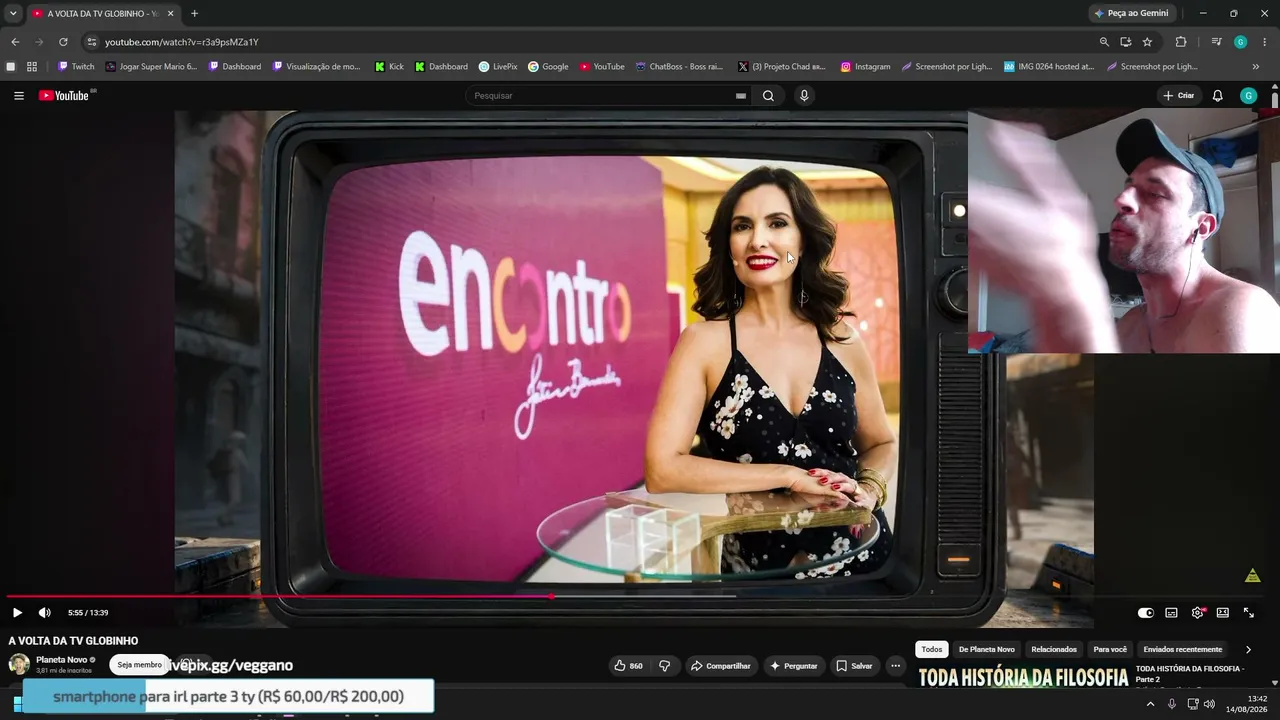The height and width of the screenshot is (720, 1280).
Task: Open the ChatBoss bookmark
Action: (679, 67)
